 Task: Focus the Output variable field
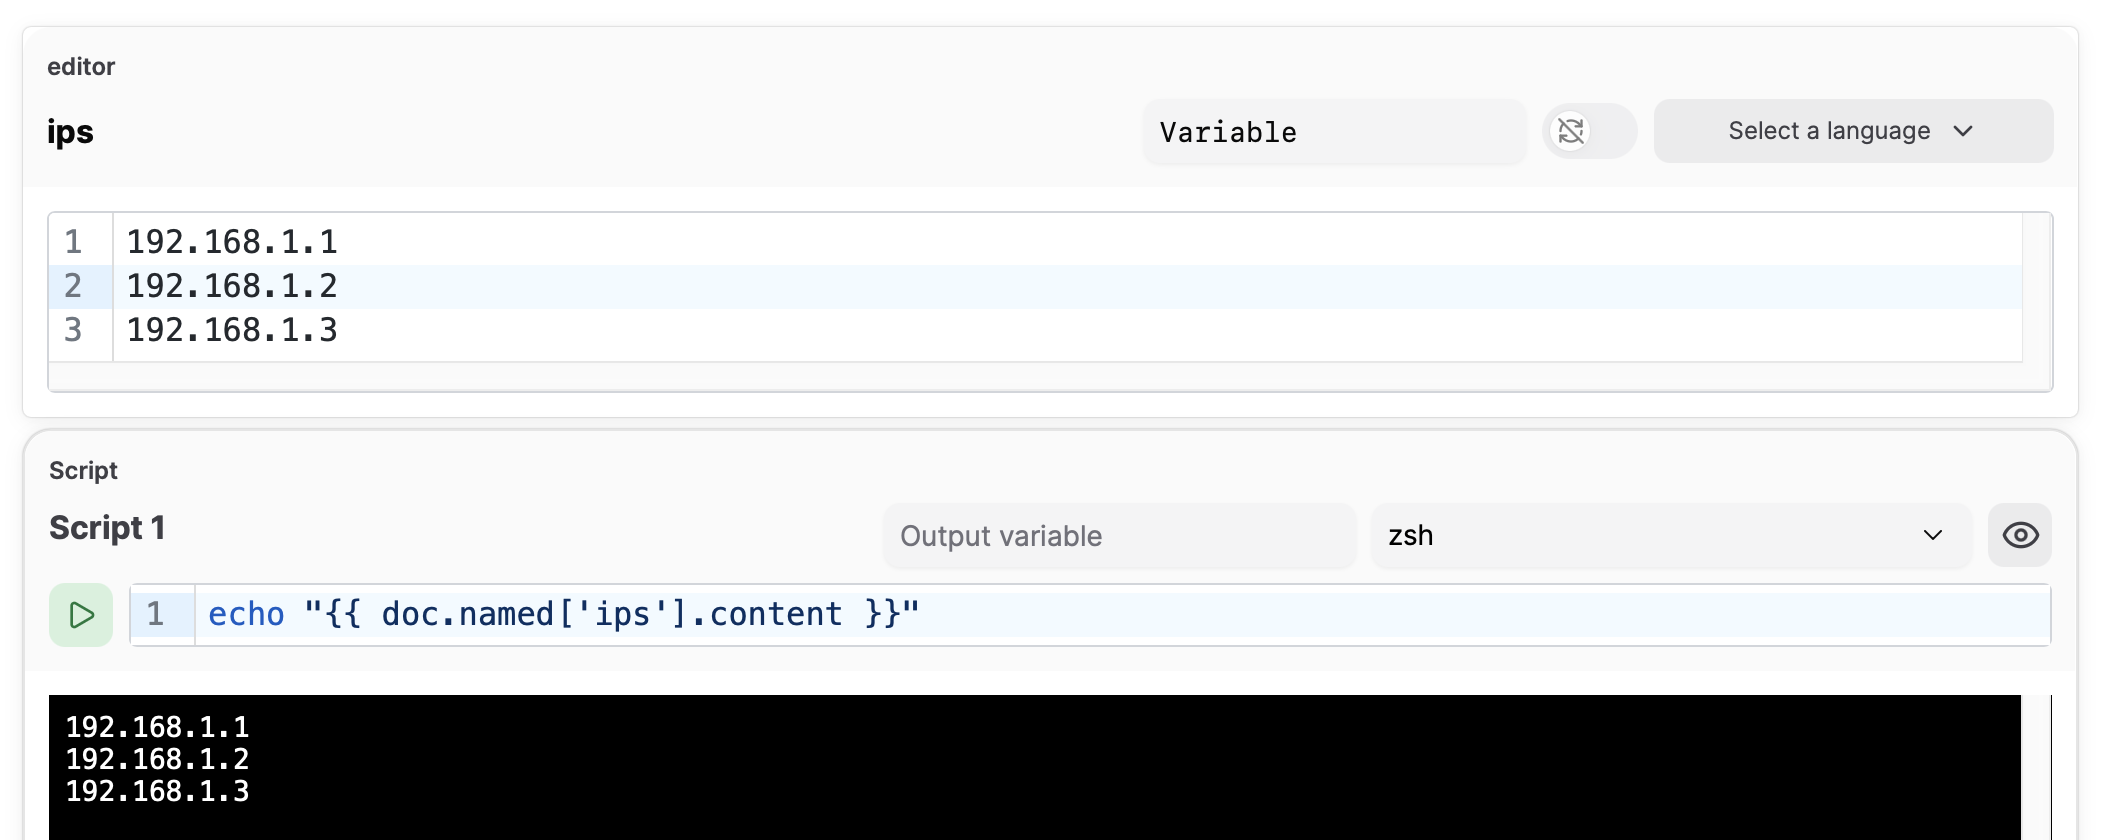tap(1118, 536)
